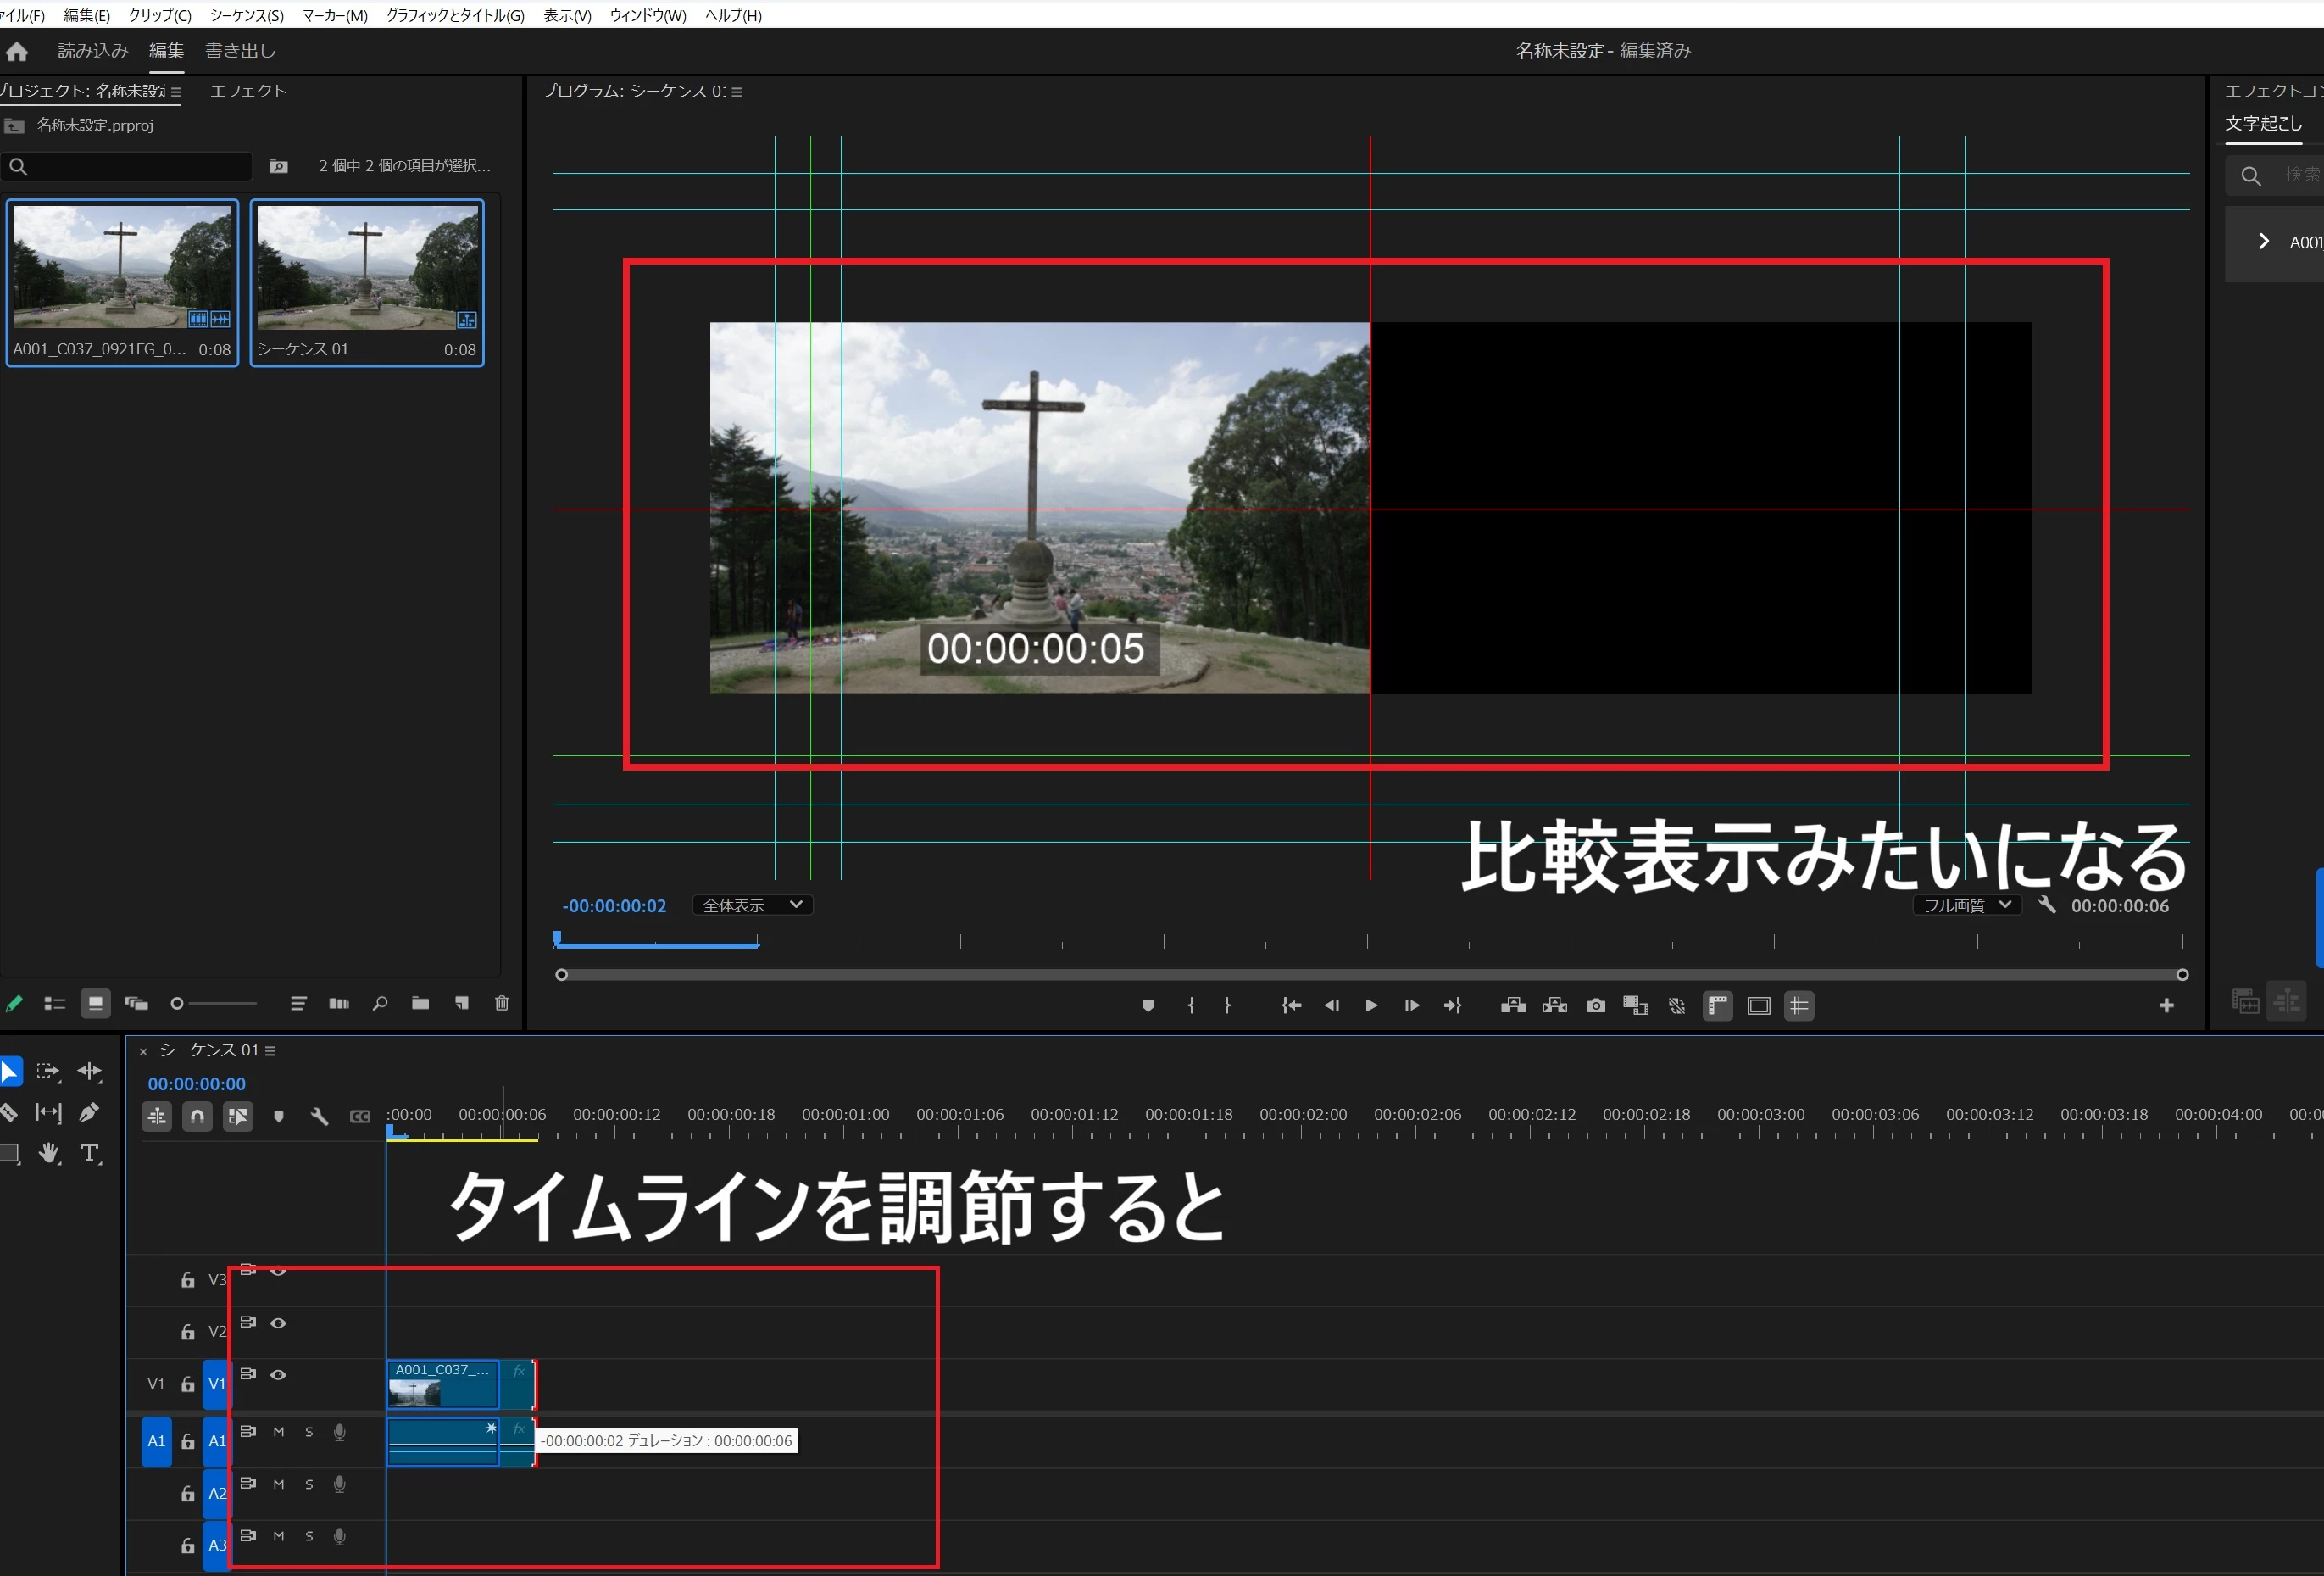This screenshot has width=2324, height=1576.
Task: Select the Type tool
Action: pyautogui.click(x=89, y=1153)
